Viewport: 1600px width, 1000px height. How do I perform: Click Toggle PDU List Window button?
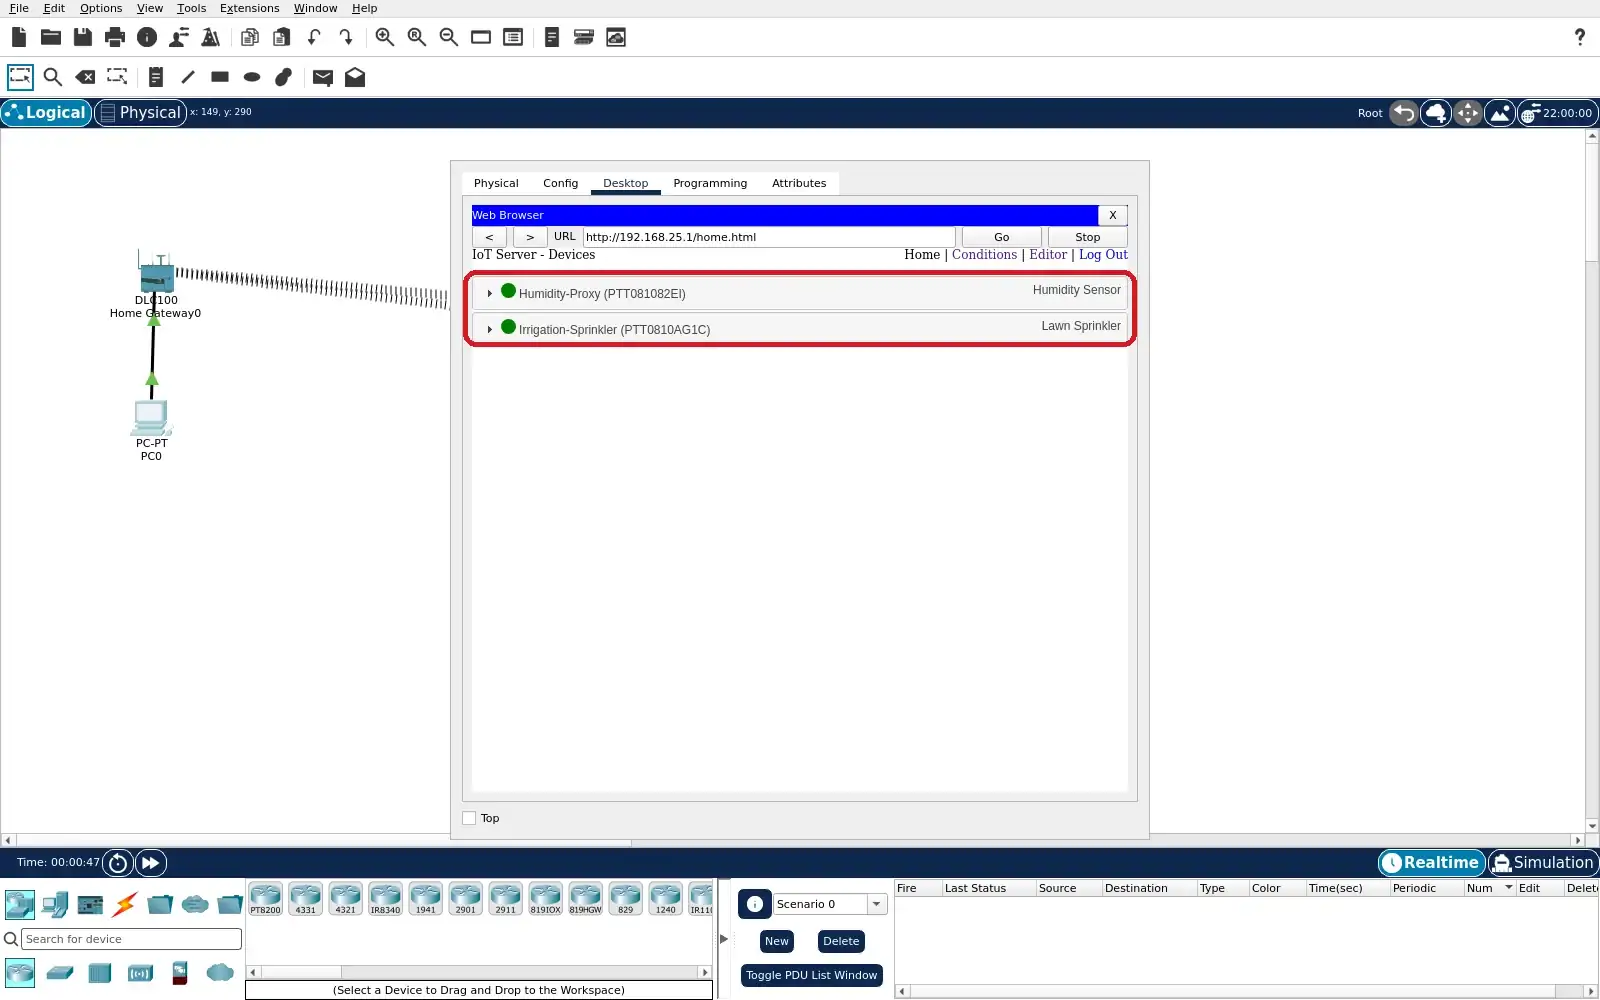(811, 975)
